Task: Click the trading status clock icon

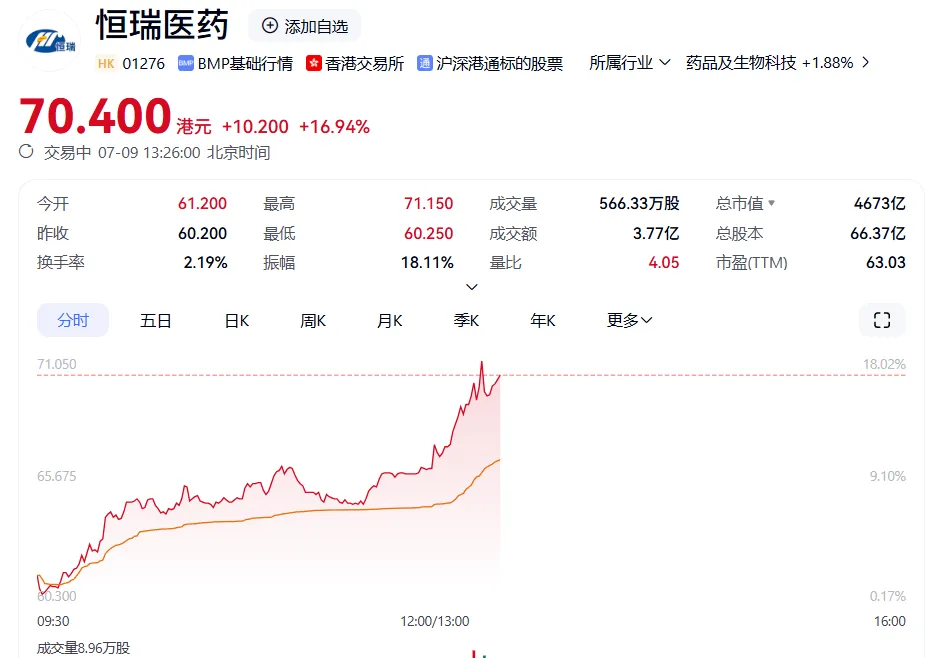Action: 27,152
